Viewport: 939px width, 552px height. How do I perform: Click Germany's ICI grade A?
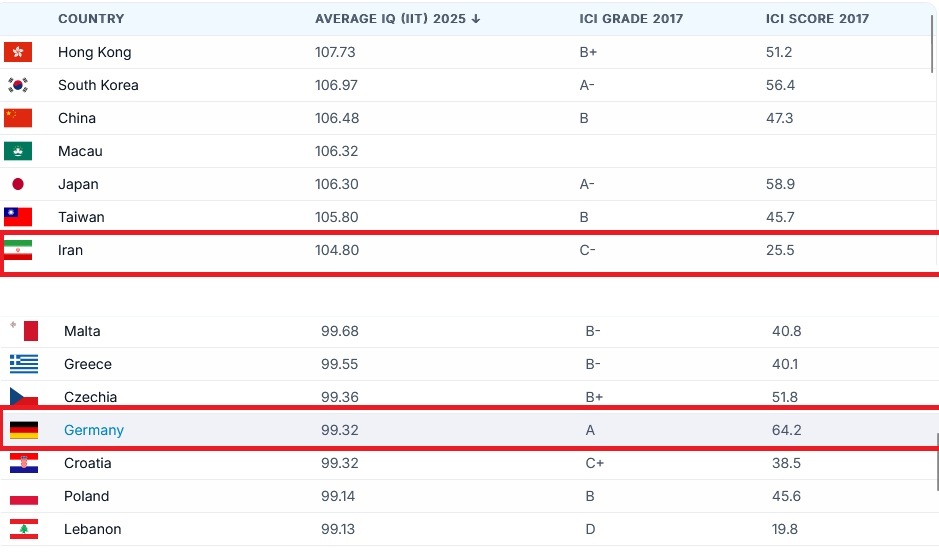point(590,430)
